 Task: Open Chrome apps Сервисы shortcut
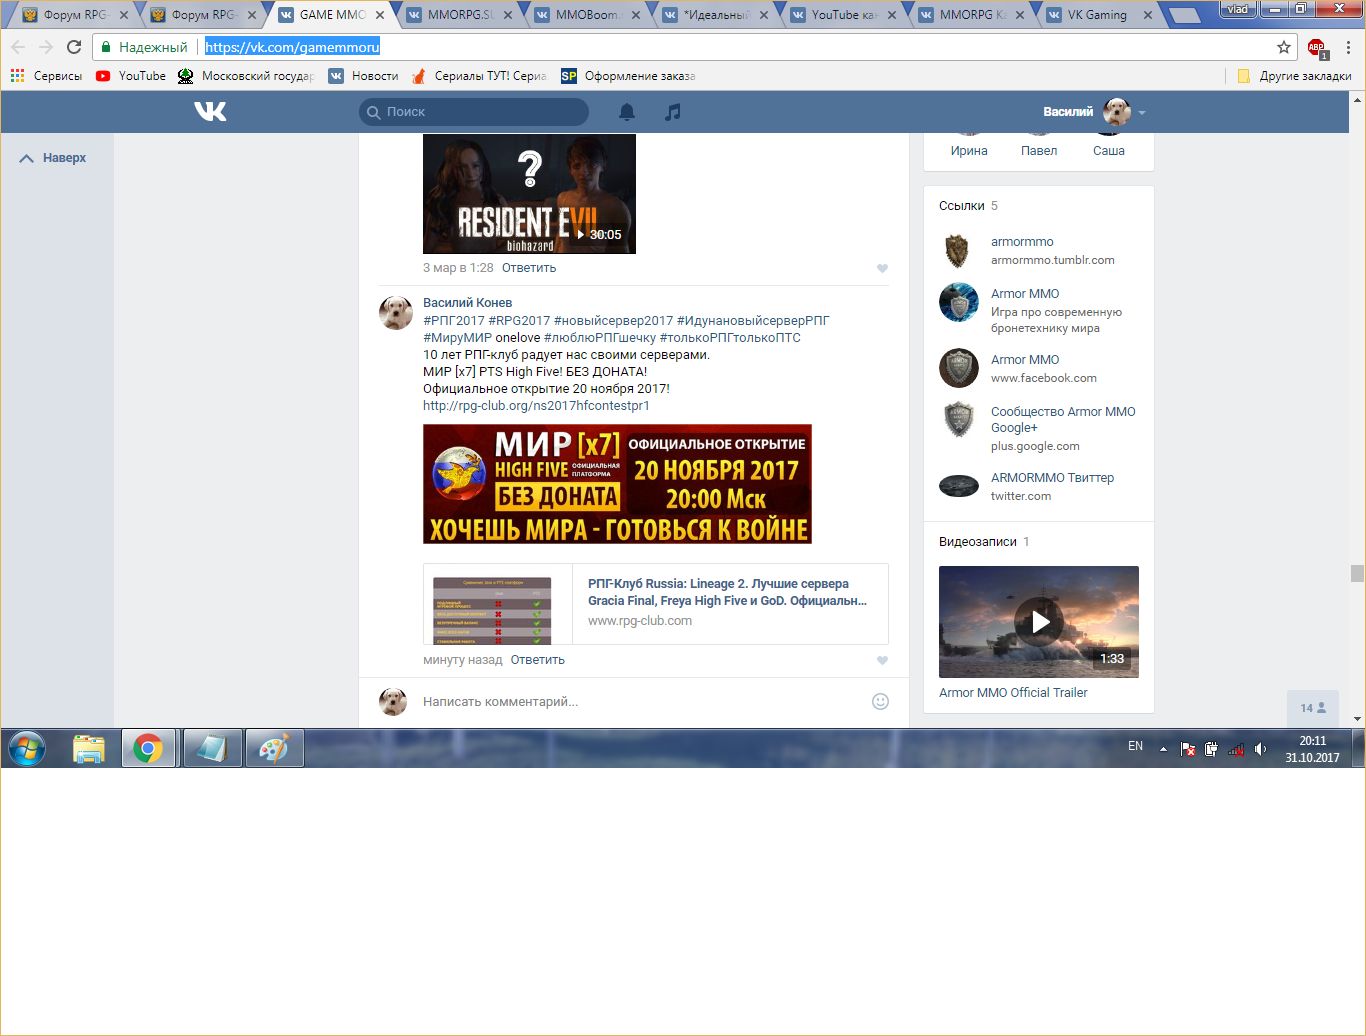[x=46, y=76]
